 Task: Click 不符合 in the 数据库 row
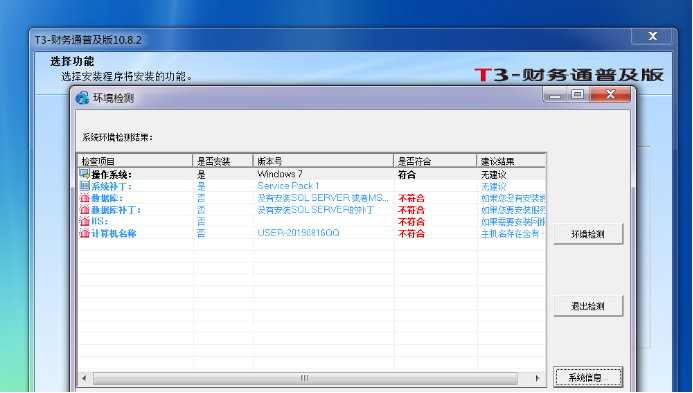pos(411,198)
